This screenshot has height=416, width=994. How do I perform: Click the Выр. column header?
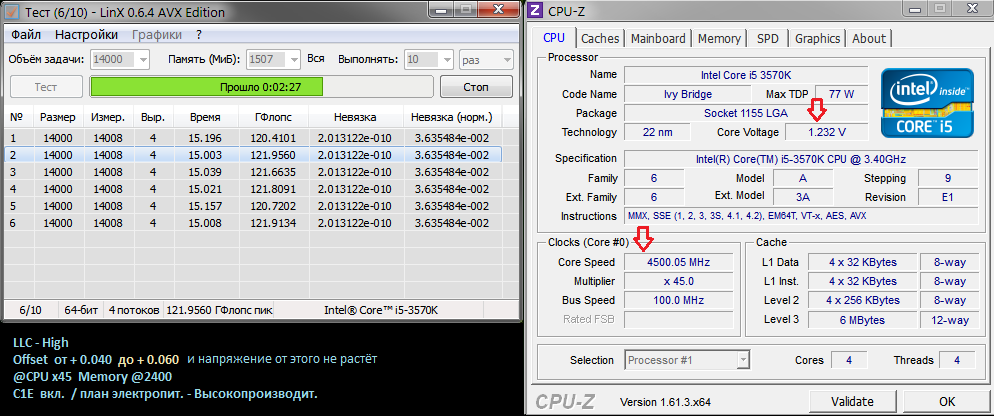tap(153, 117)
